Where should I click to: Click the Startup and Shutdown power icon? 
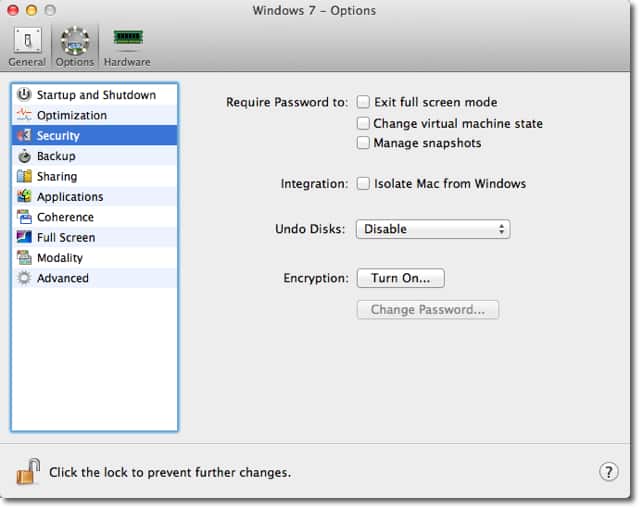(24, 95)
